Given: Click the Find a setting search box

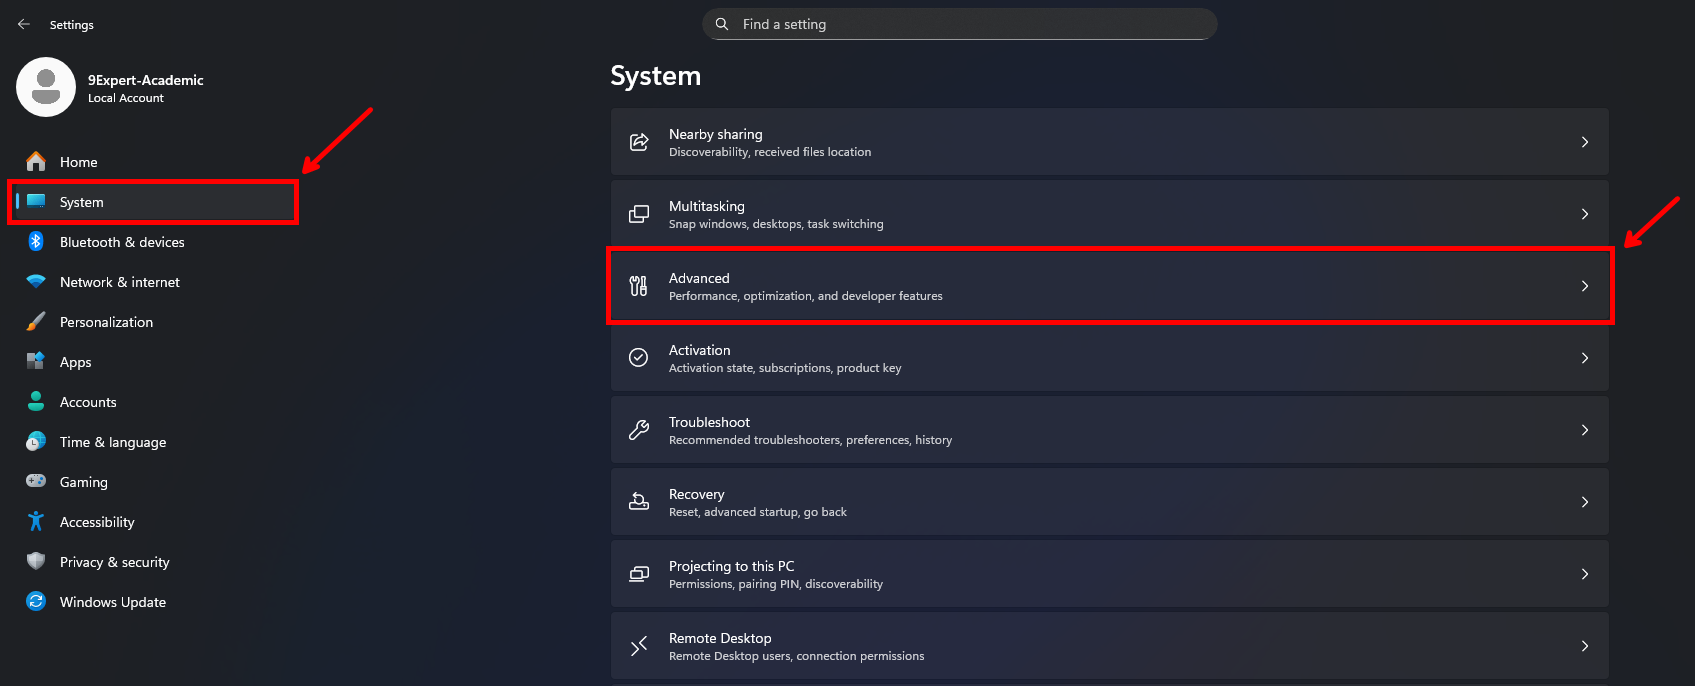Looking at the screenshot, I should point(958,24).
